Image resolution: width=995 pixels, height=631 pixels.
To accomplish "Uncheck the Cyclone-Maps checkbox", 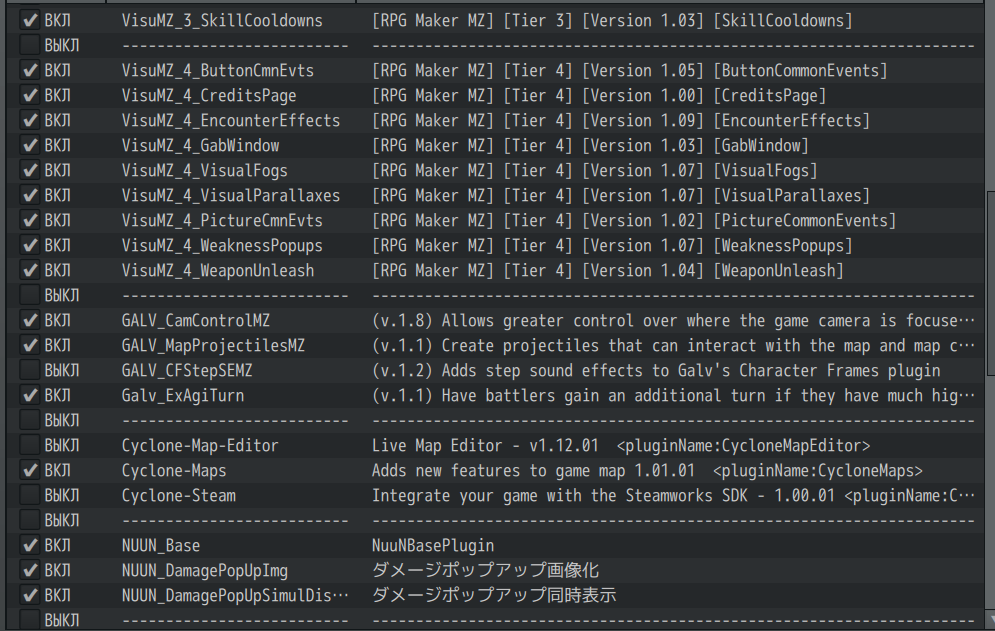I will tap(30, 470).
